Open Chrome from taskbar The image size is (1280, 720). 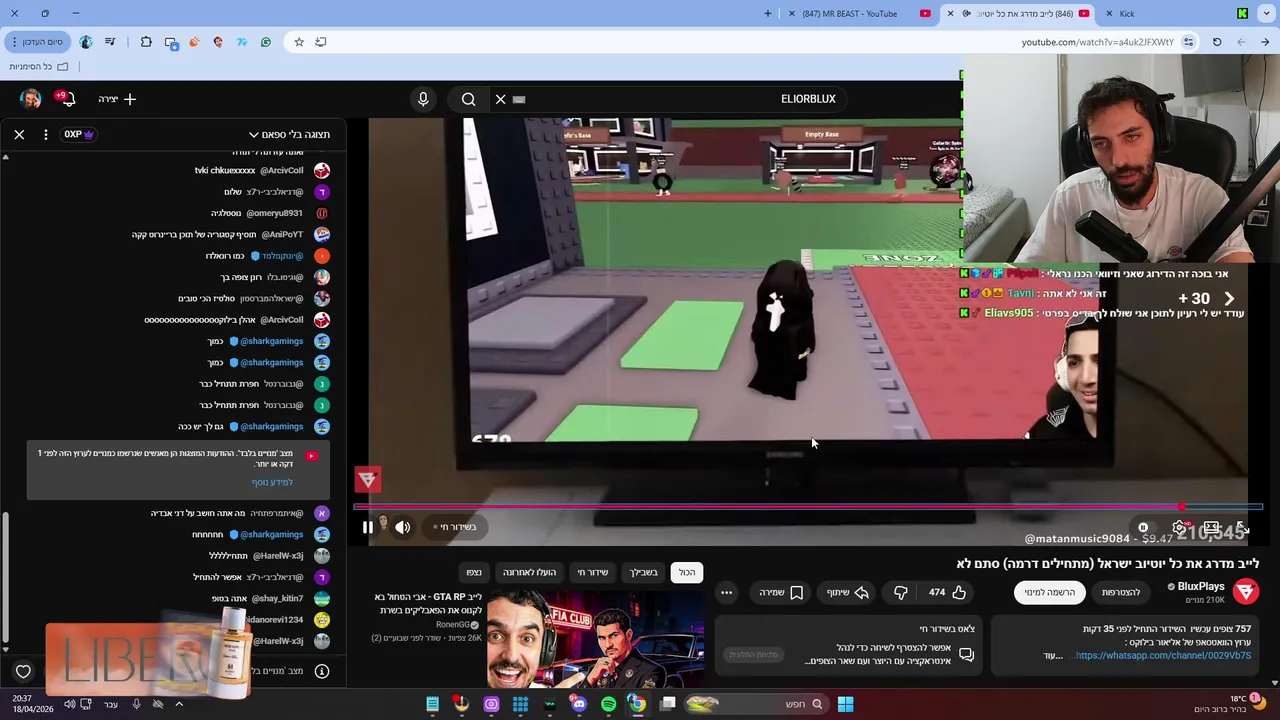pyautogui.click(x=637, y=704)
